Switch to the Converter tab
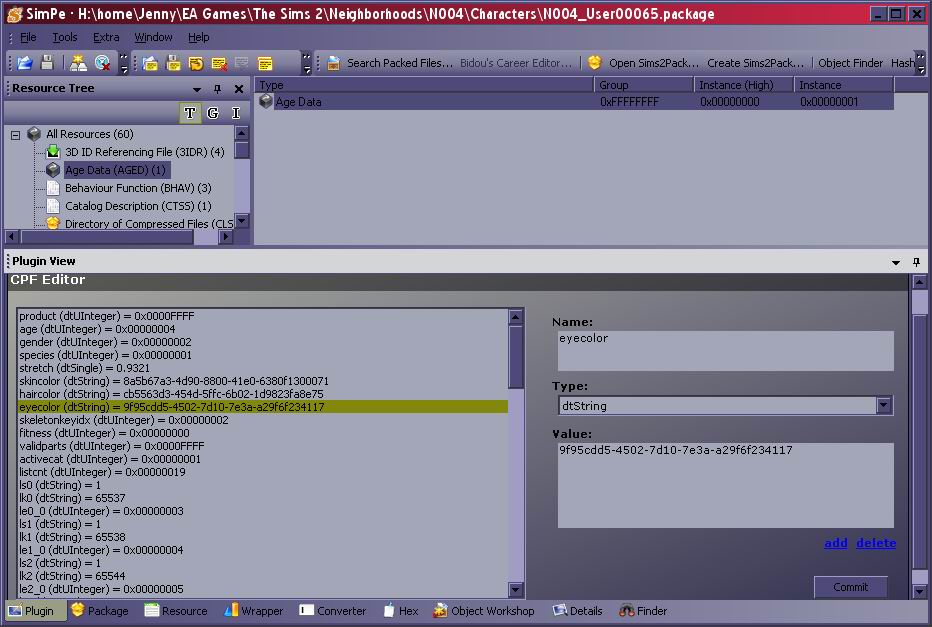 click(x=332, y=610)
